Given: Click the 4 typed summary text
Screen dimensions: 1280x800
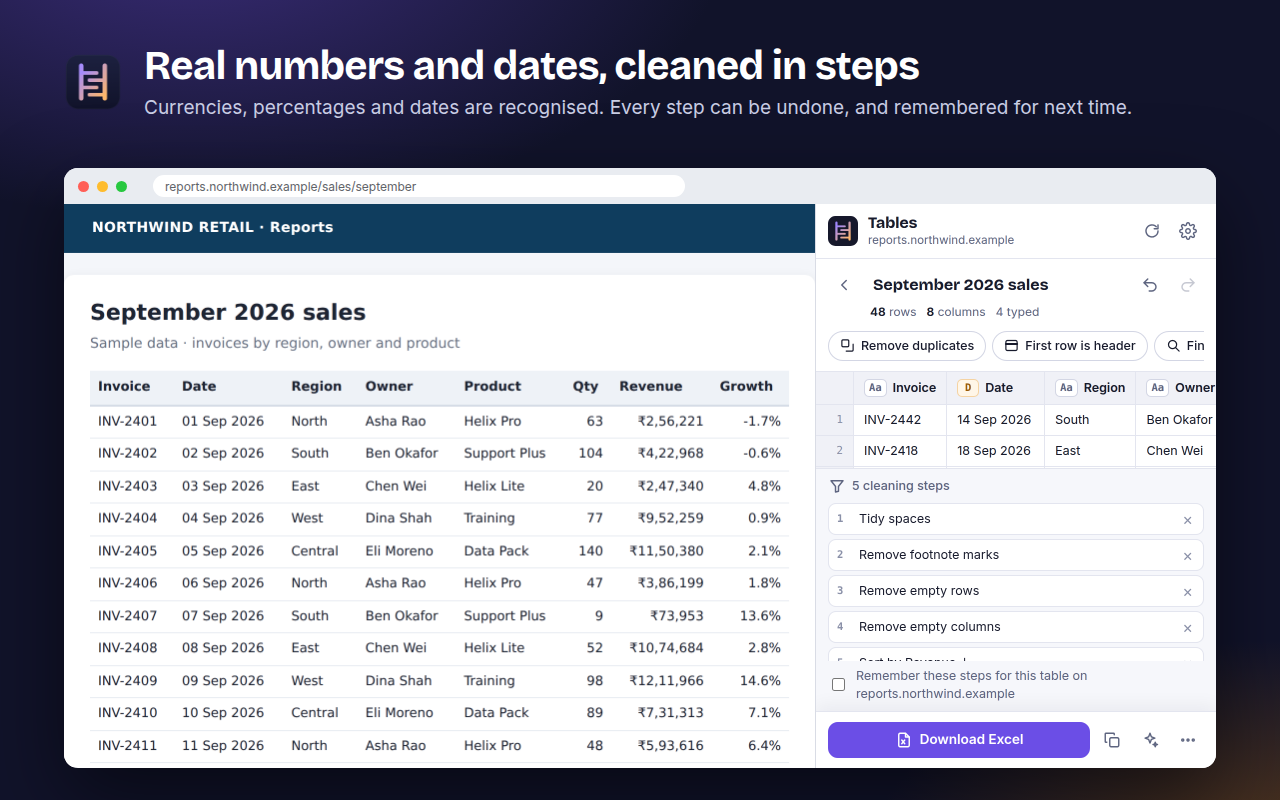Looking at the screenshot, I should tap(1017, 312).
